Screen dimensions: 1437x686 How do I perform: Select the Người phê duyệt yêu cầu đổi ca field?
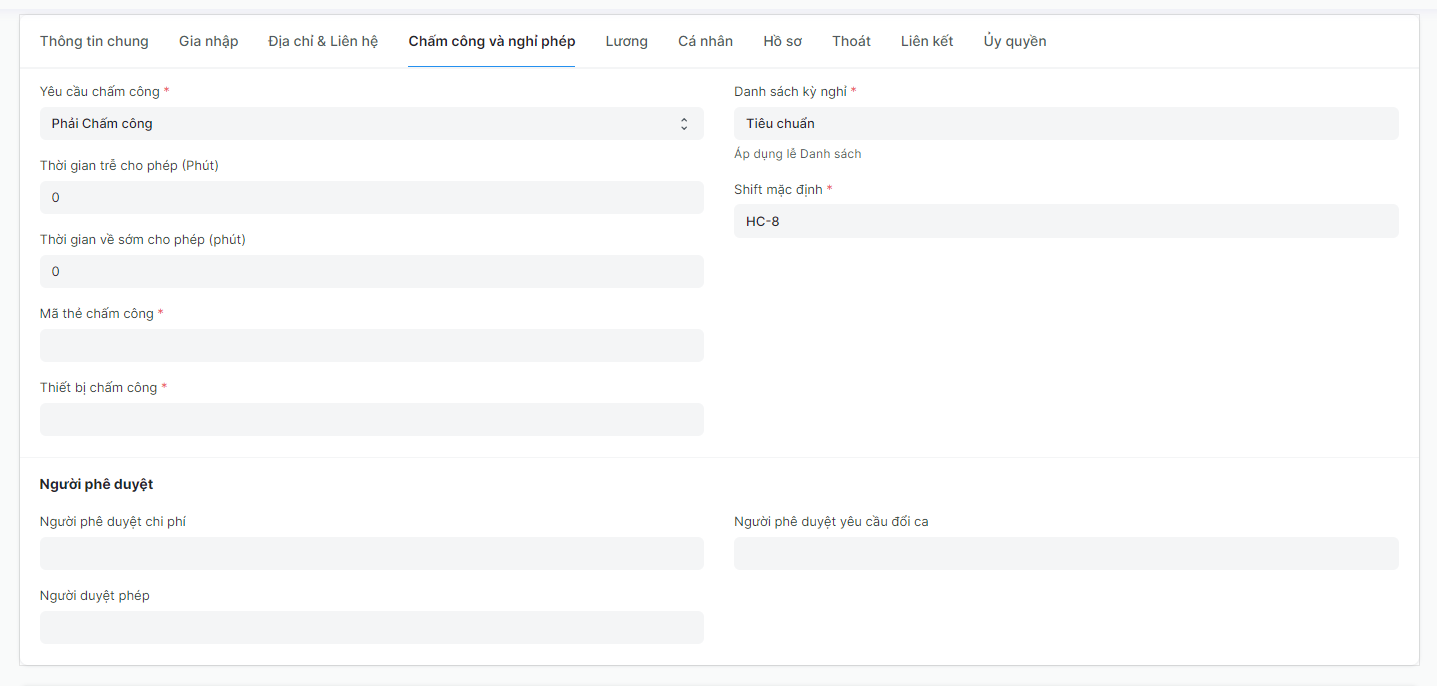(1065, 554)
